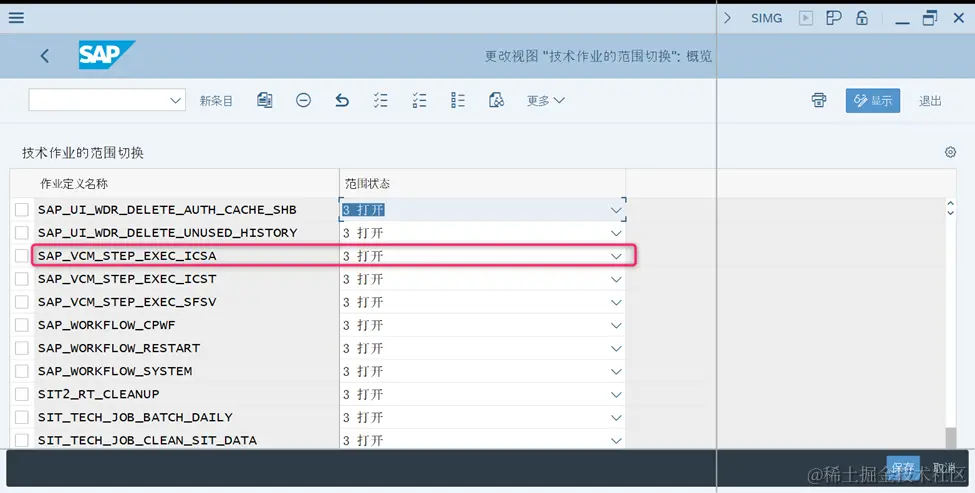This screenshot has width=975, height=493.
Task: Click the delete (minus circle) icon
Action: tap(303, 100)
